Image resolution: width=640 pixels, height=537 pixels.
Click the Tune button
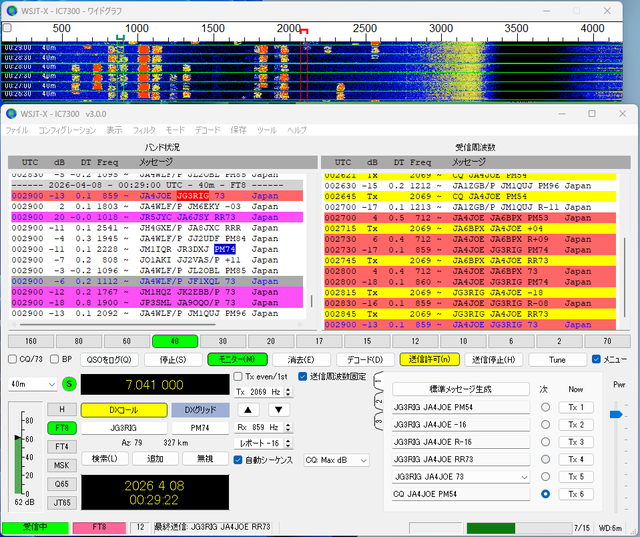click(x=558, y=359)
